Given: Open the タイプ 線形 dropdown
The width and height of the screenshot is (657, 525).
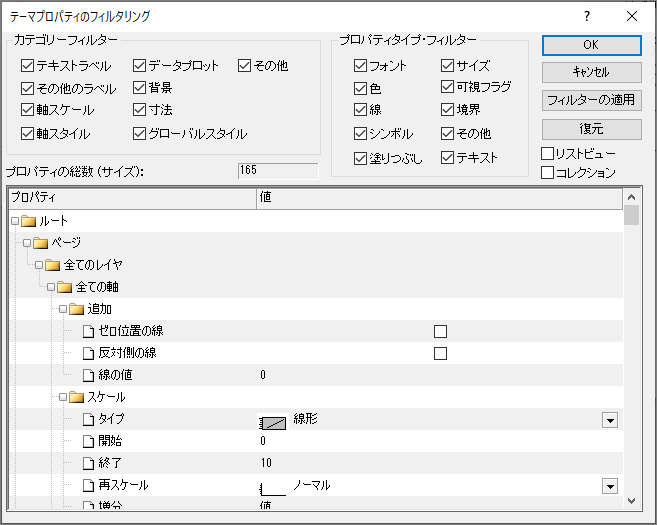Looking at the screenshot, I should tap(610, 420).
